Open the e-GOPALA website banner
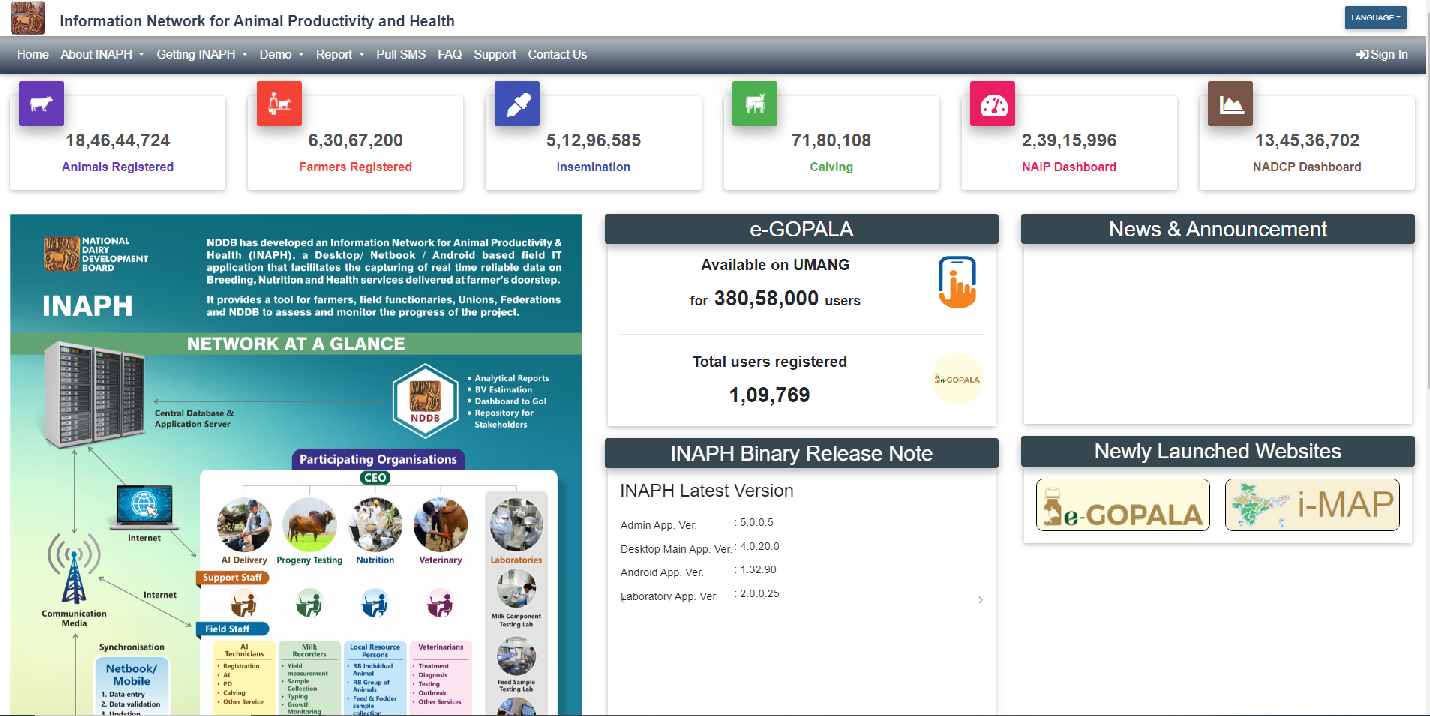 [x=1123, y=505]
